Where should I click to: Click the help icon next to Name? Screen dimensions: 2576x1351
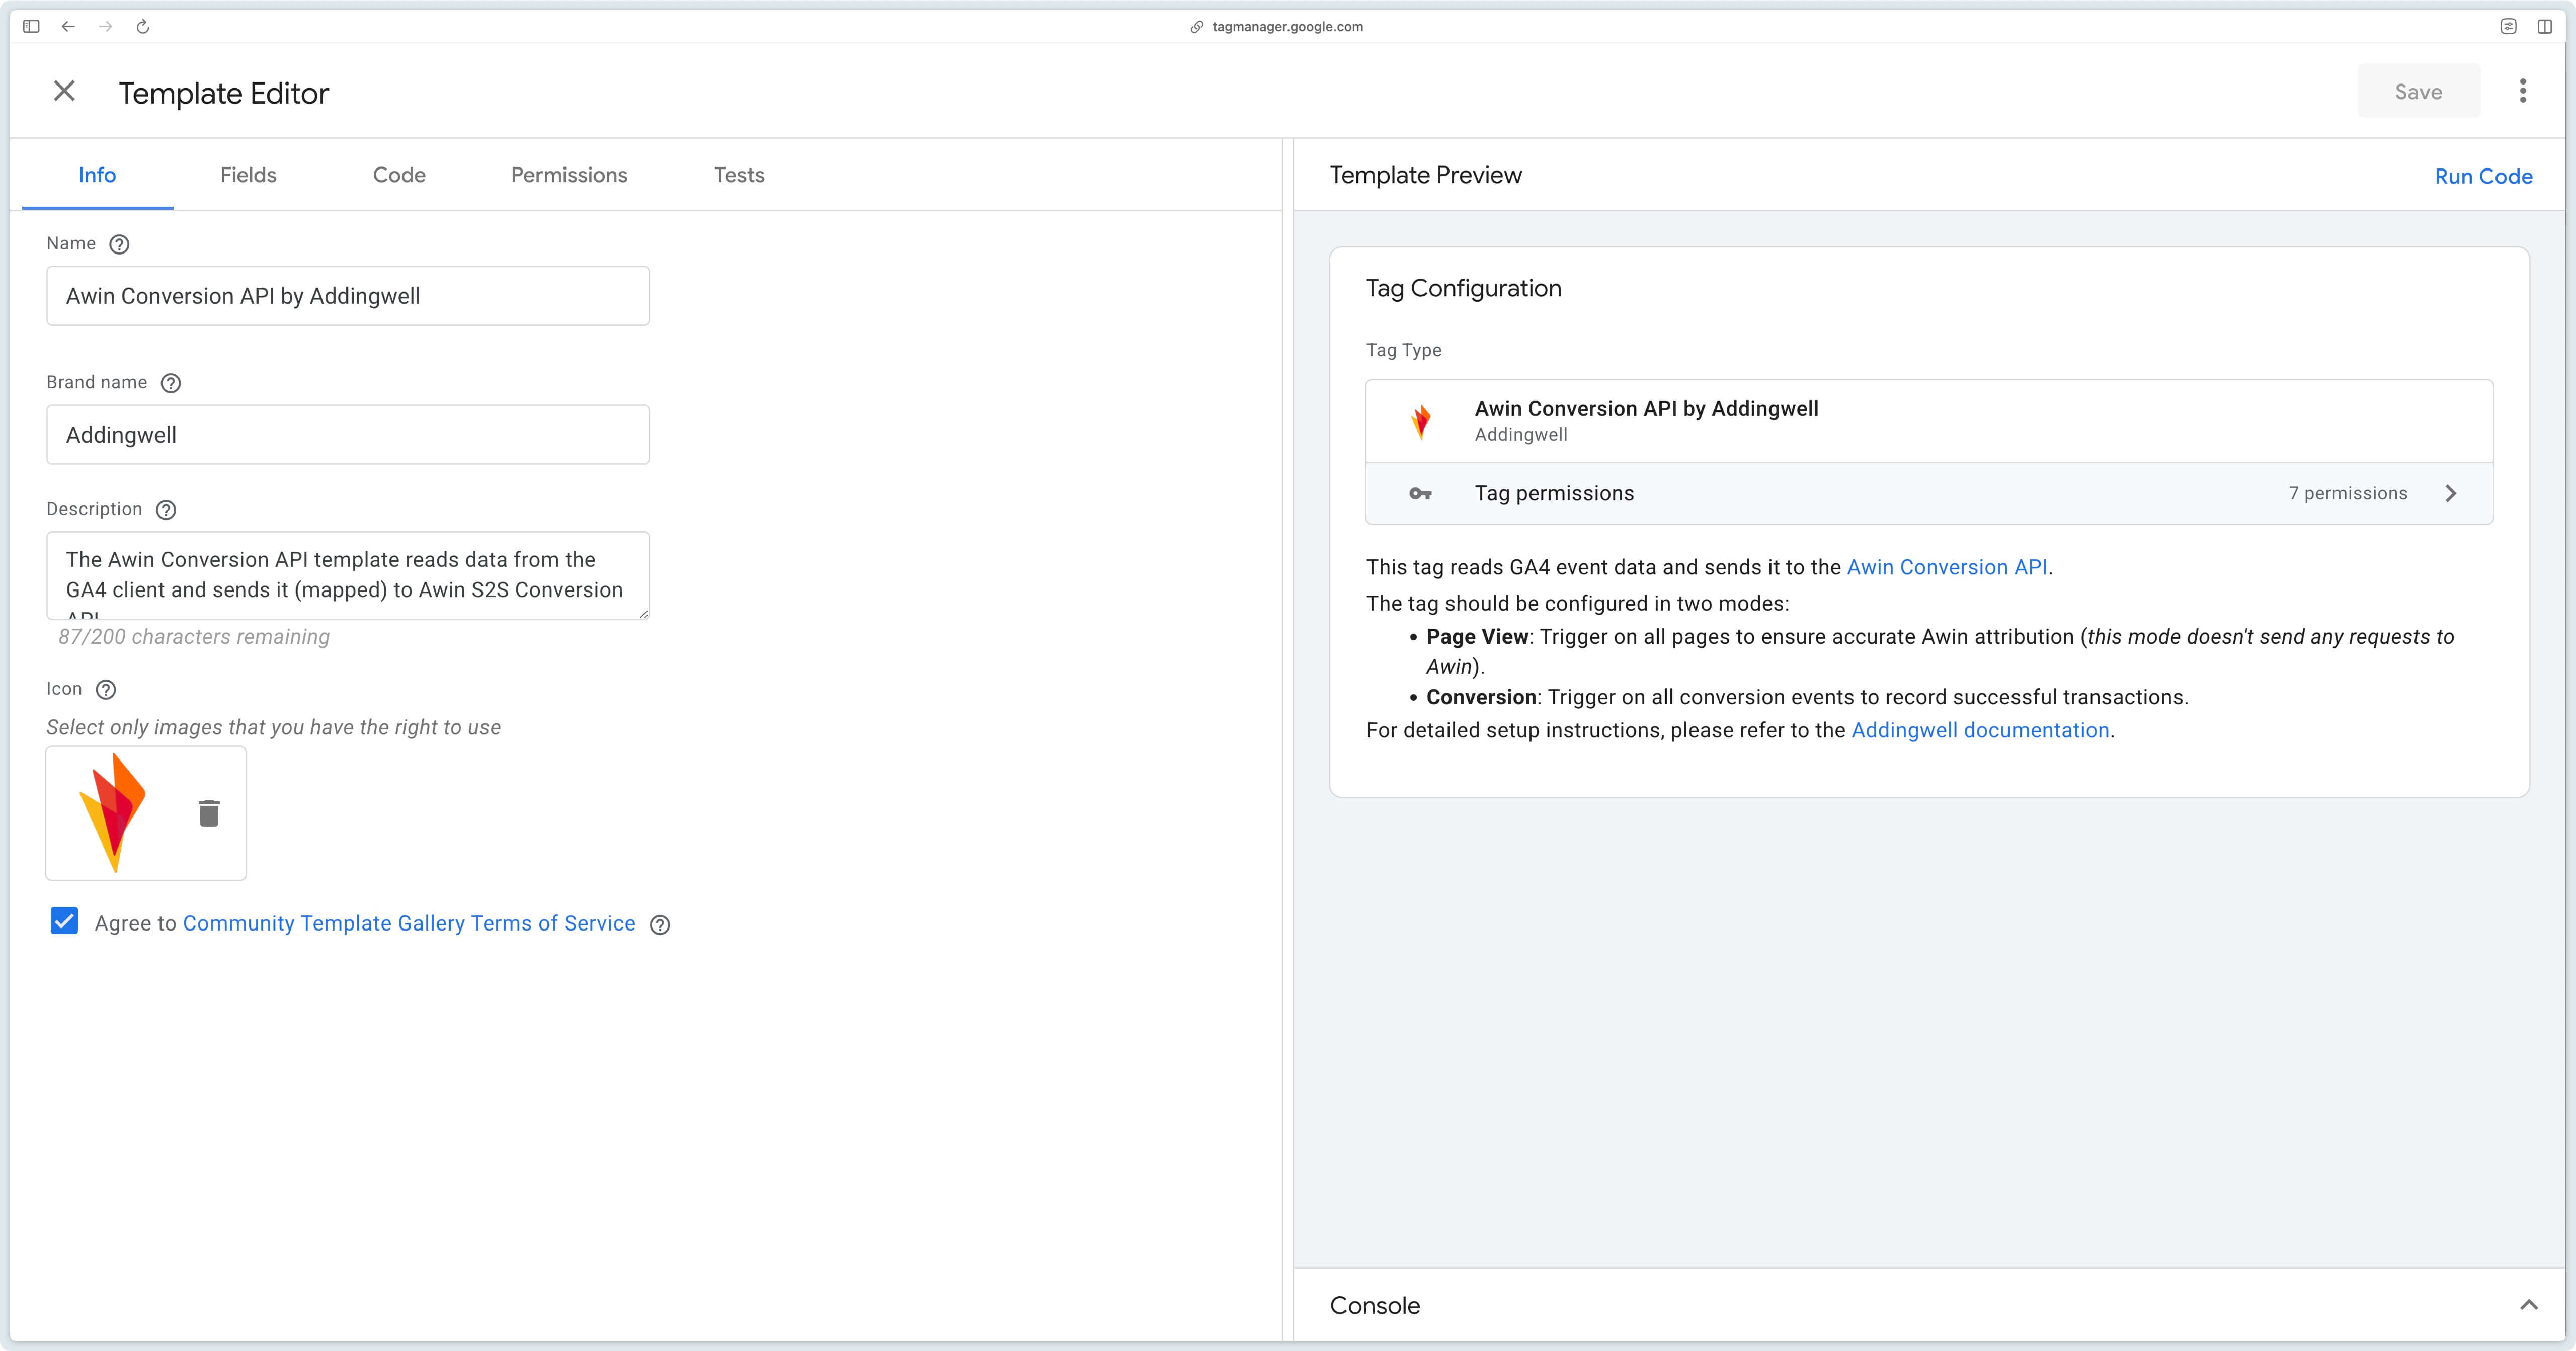[119, 244]
